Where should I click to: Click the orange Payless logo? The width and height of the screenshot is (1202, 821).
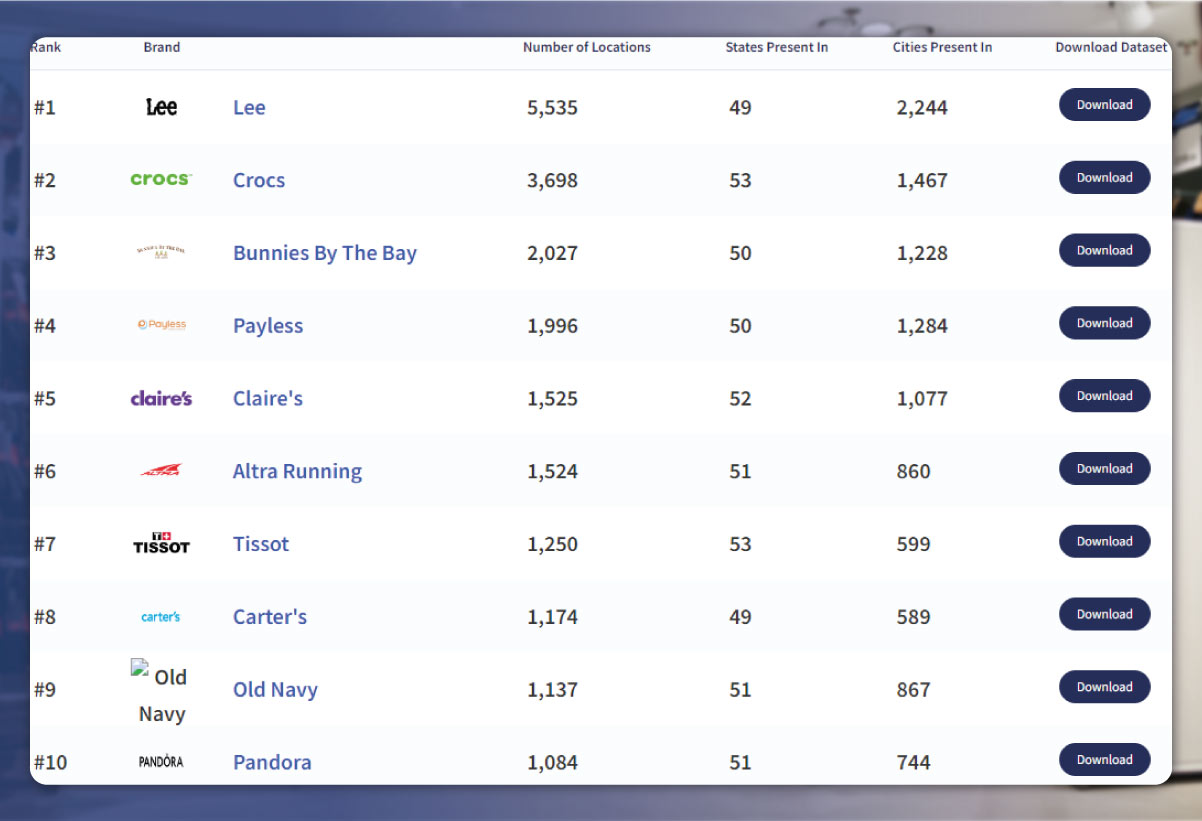162,325
